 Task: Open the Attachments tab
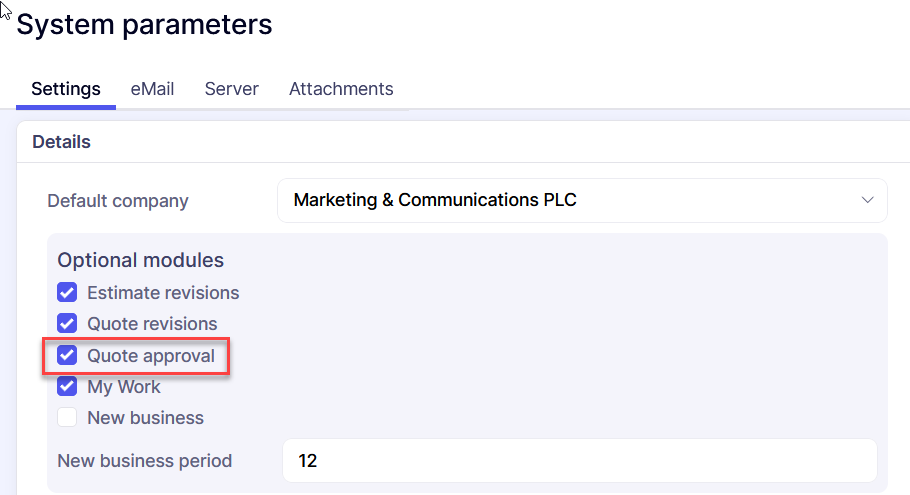[341, 89]
